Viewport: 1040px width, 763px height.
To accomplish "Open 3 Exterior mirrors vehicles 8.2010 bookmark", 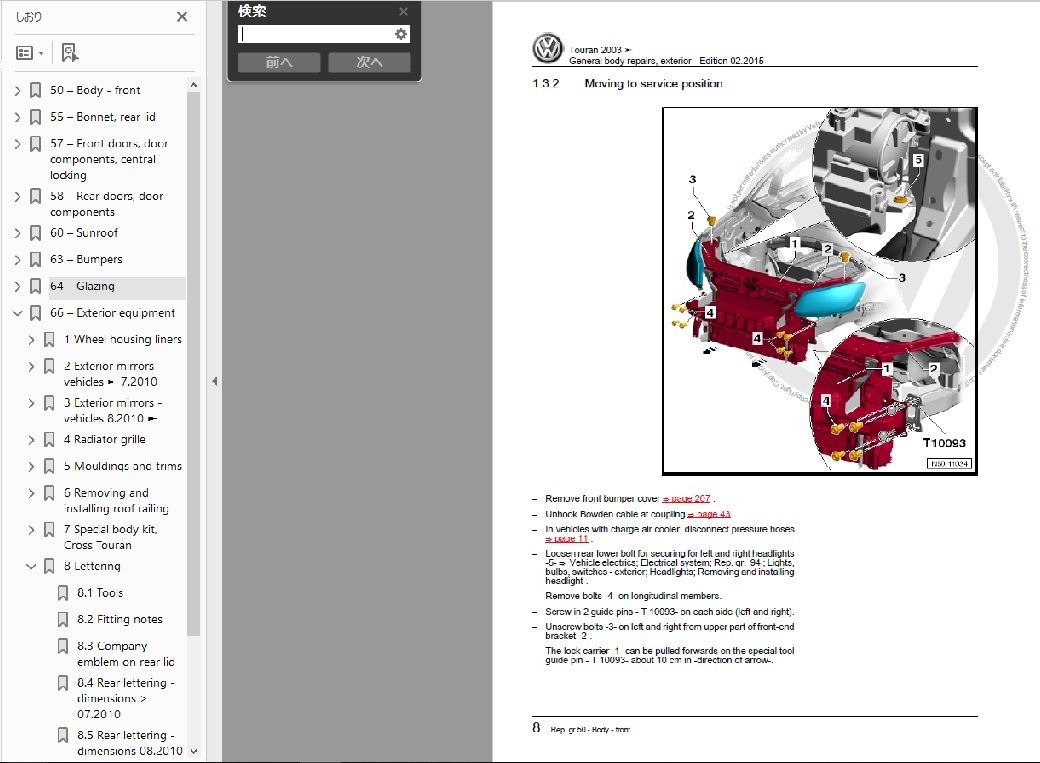I will 113,410.
